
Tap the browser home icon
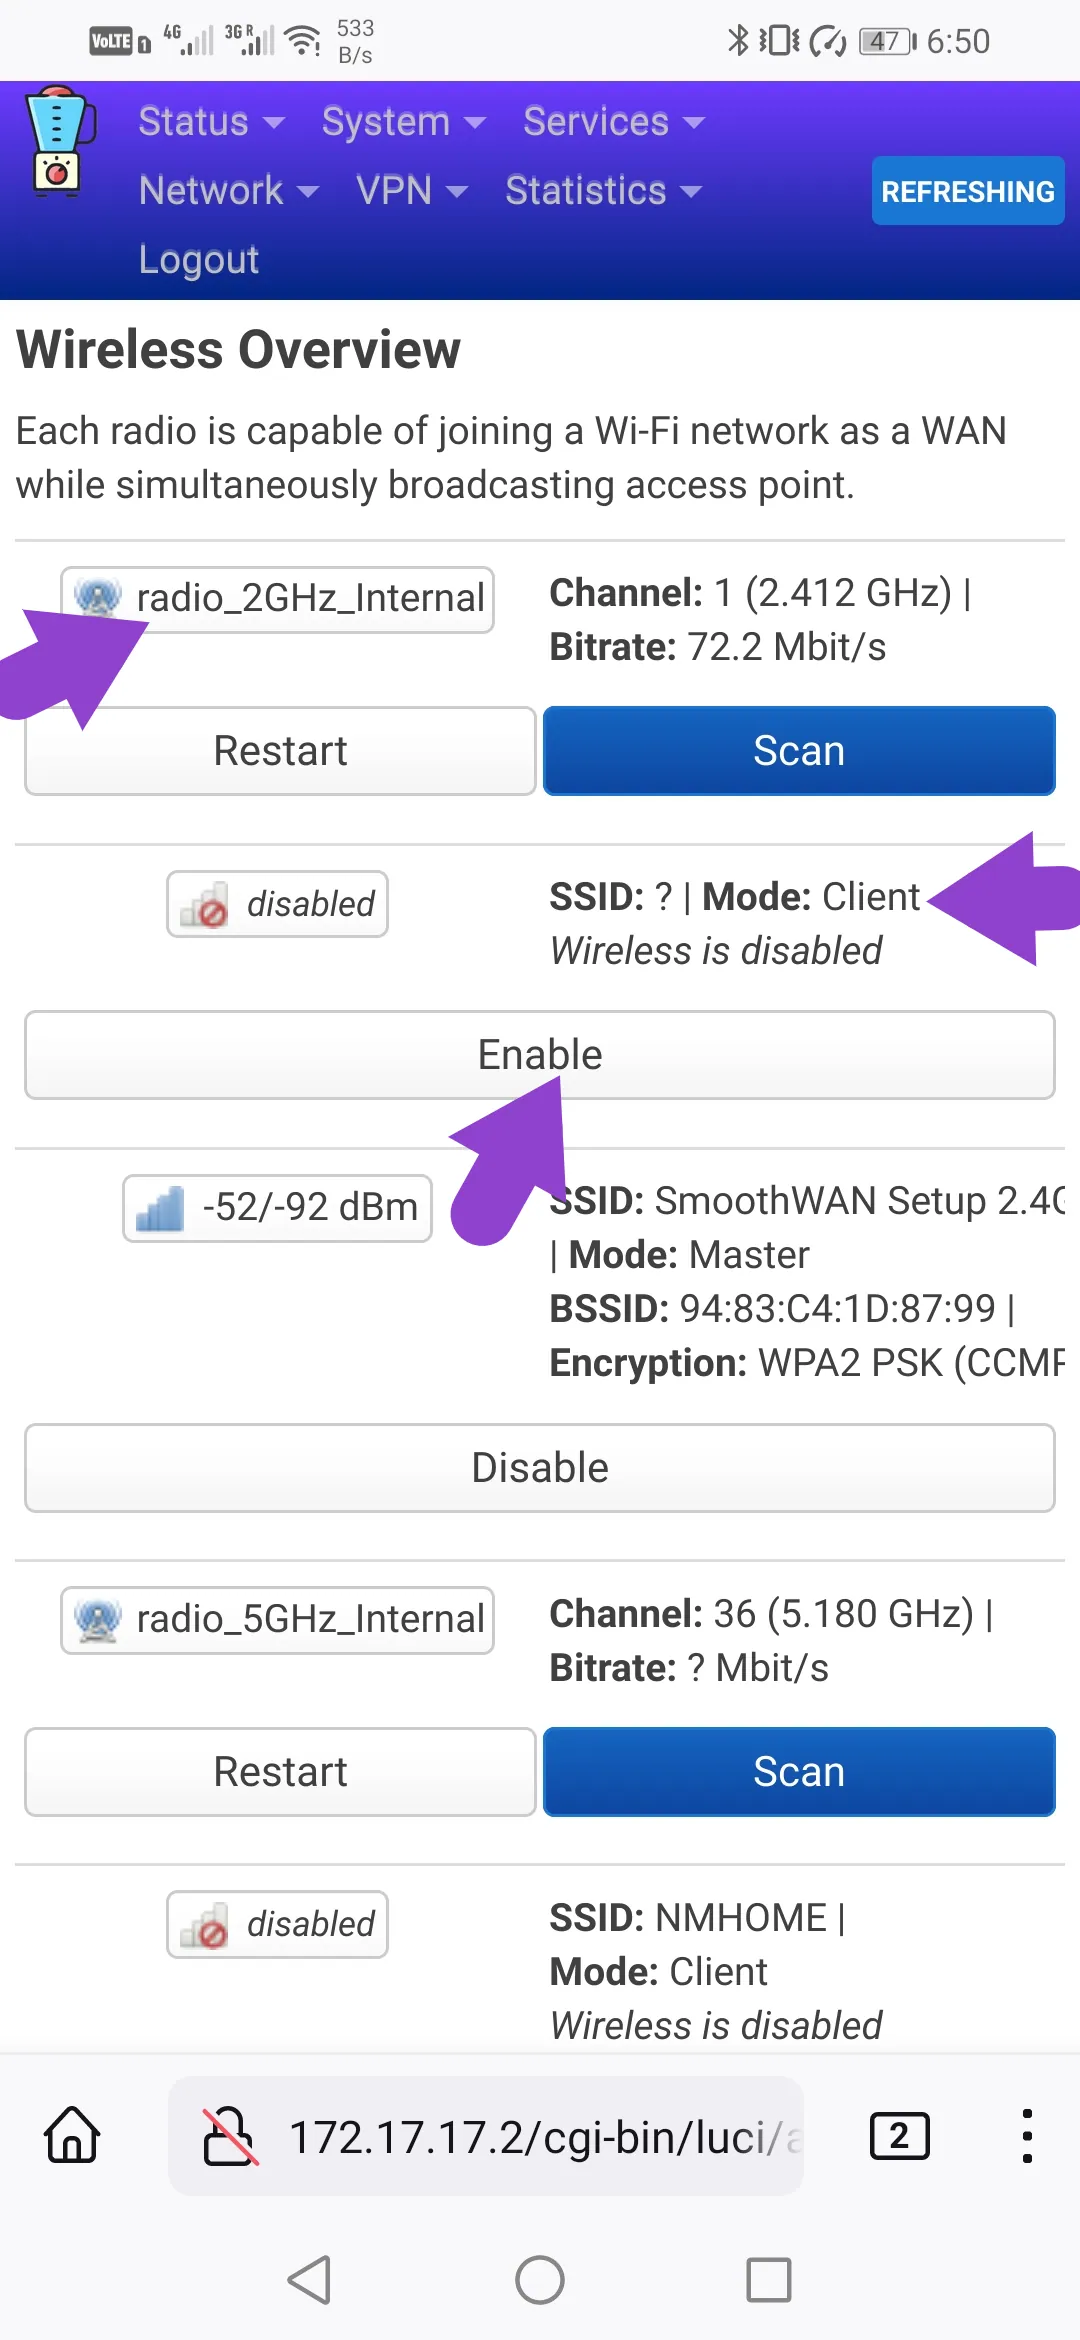(72, 2135)
